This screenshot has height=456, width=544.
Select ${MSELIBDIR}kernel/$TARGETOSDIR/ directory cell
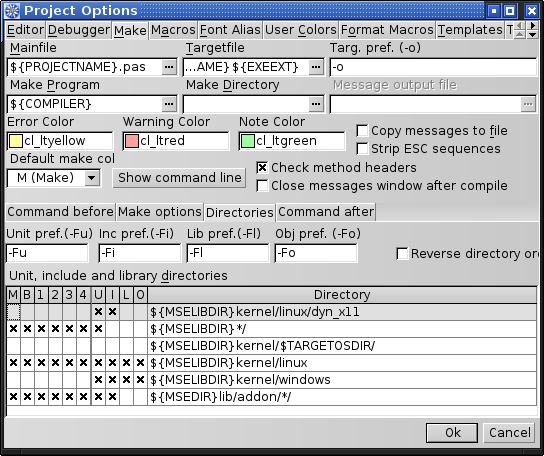pos(342,346)
